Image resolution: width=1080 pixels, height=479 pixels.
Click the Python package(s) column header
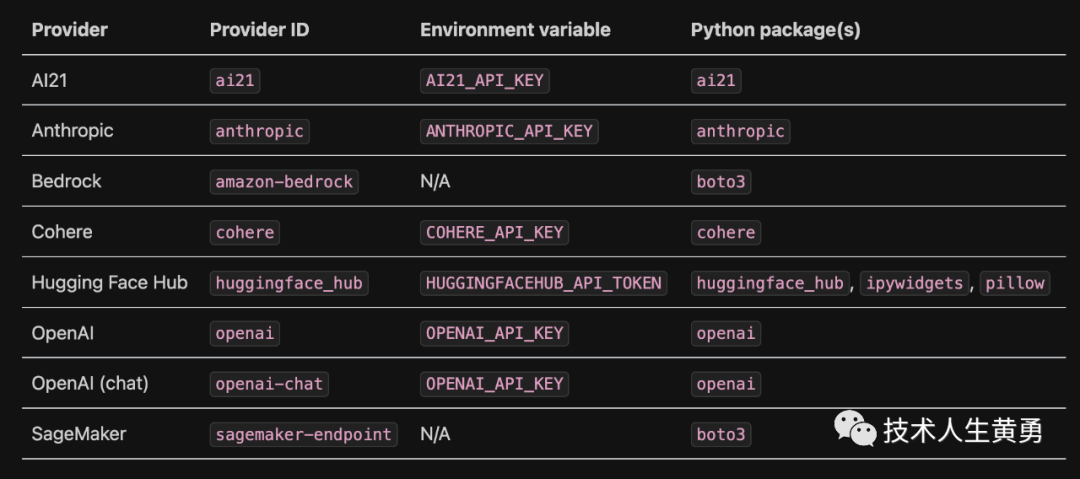pos(775,29)
